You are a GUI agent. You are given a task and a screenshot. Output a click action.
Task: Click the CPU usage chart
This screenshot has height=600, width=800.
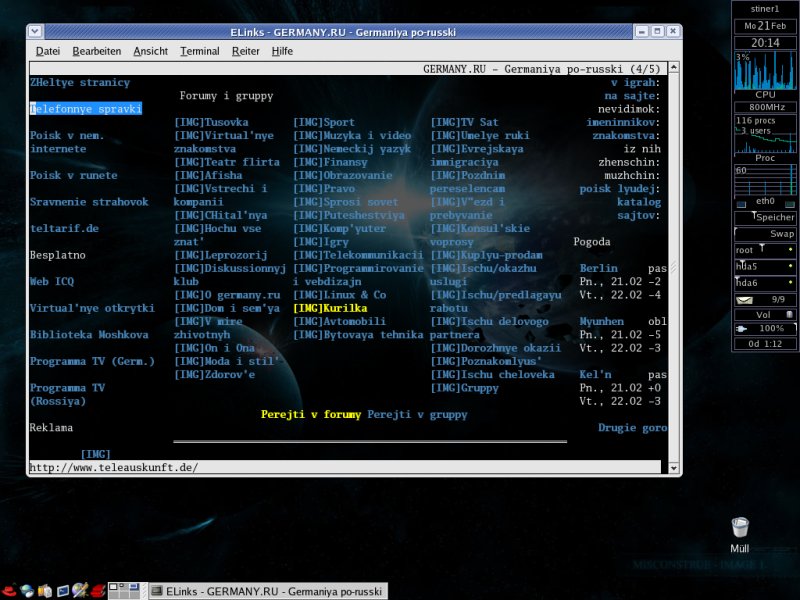click(765, 70)
